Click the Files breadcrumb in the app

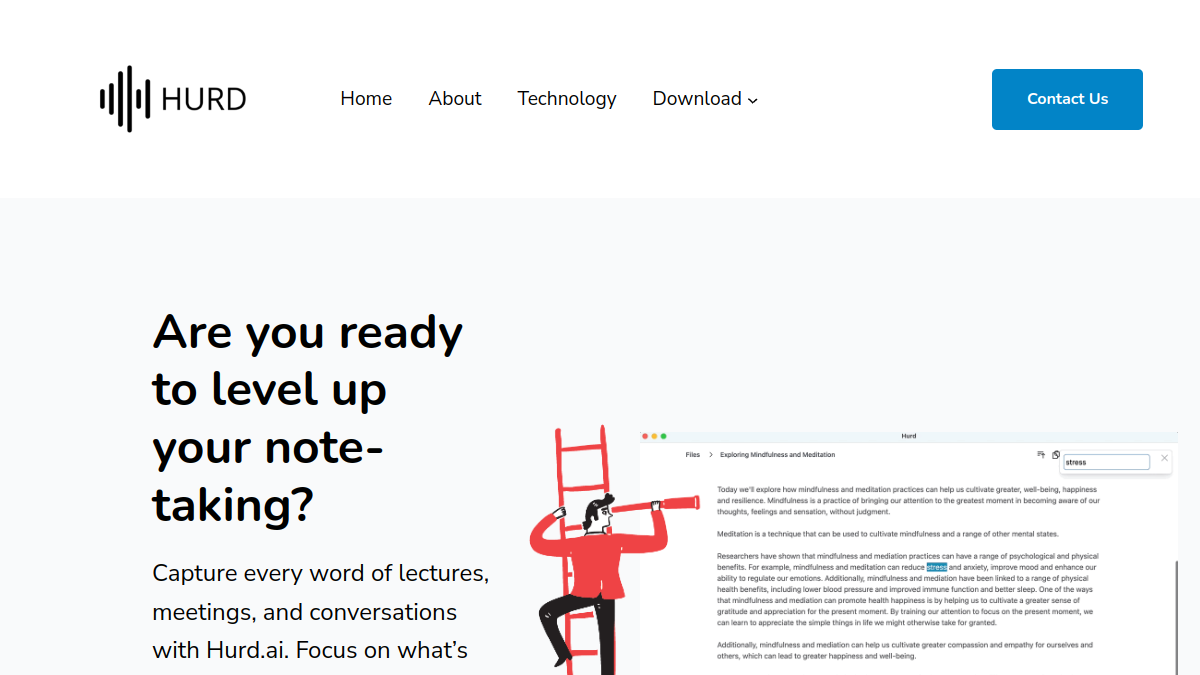(x=693, y=455)
